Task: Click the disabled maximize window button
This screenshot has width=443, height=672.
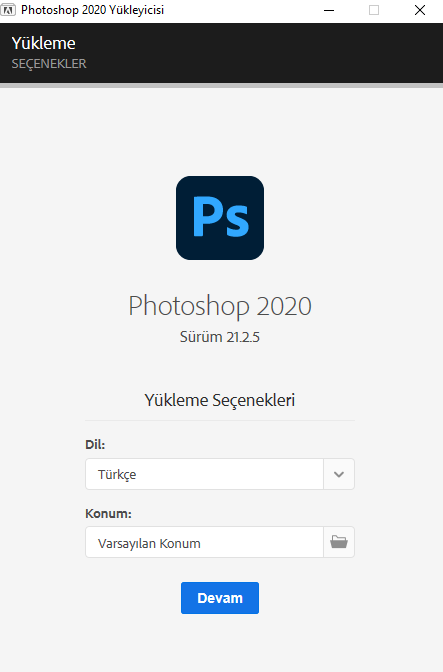Action: click(374, 10)
